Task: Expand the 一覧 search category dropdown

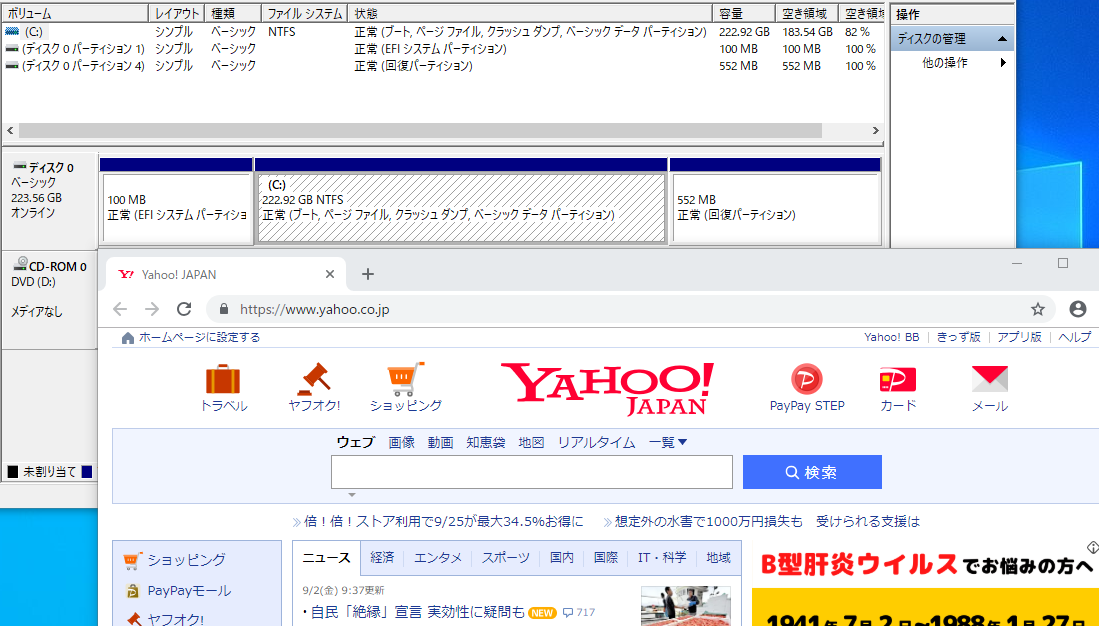Action: 667,442
